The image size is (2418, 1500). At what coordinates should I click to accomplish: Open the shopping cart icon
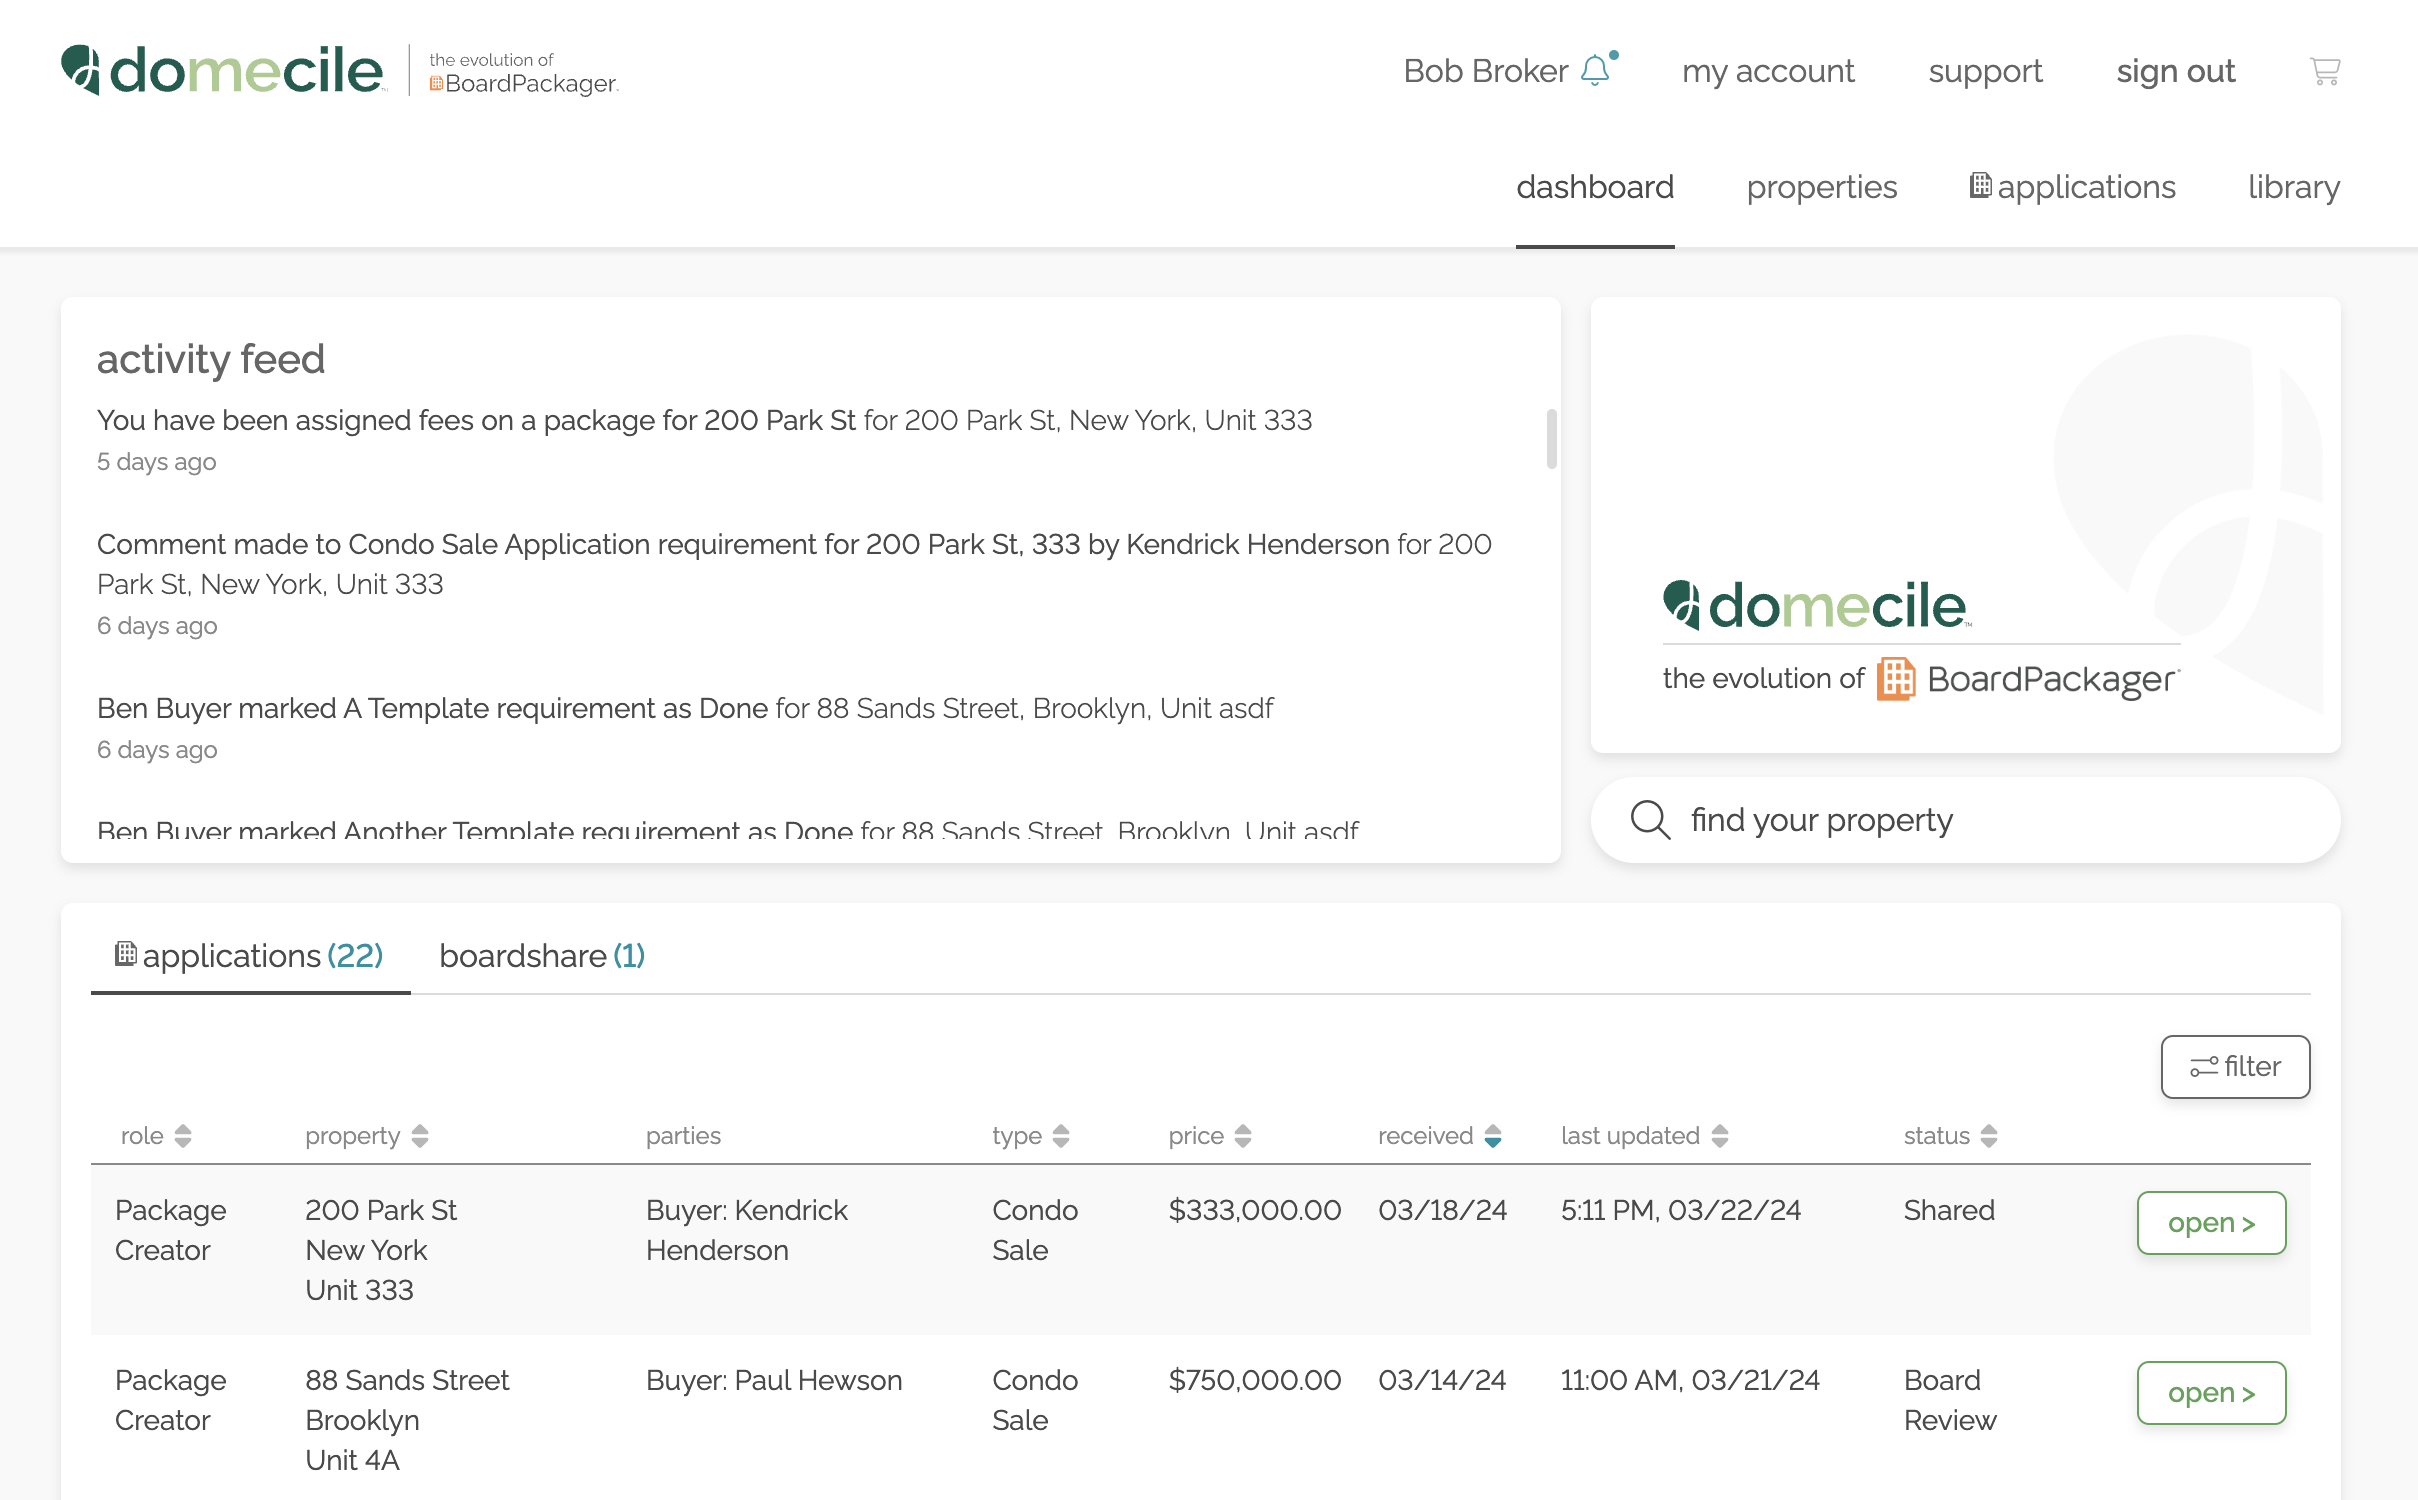tap(2324, 71)
